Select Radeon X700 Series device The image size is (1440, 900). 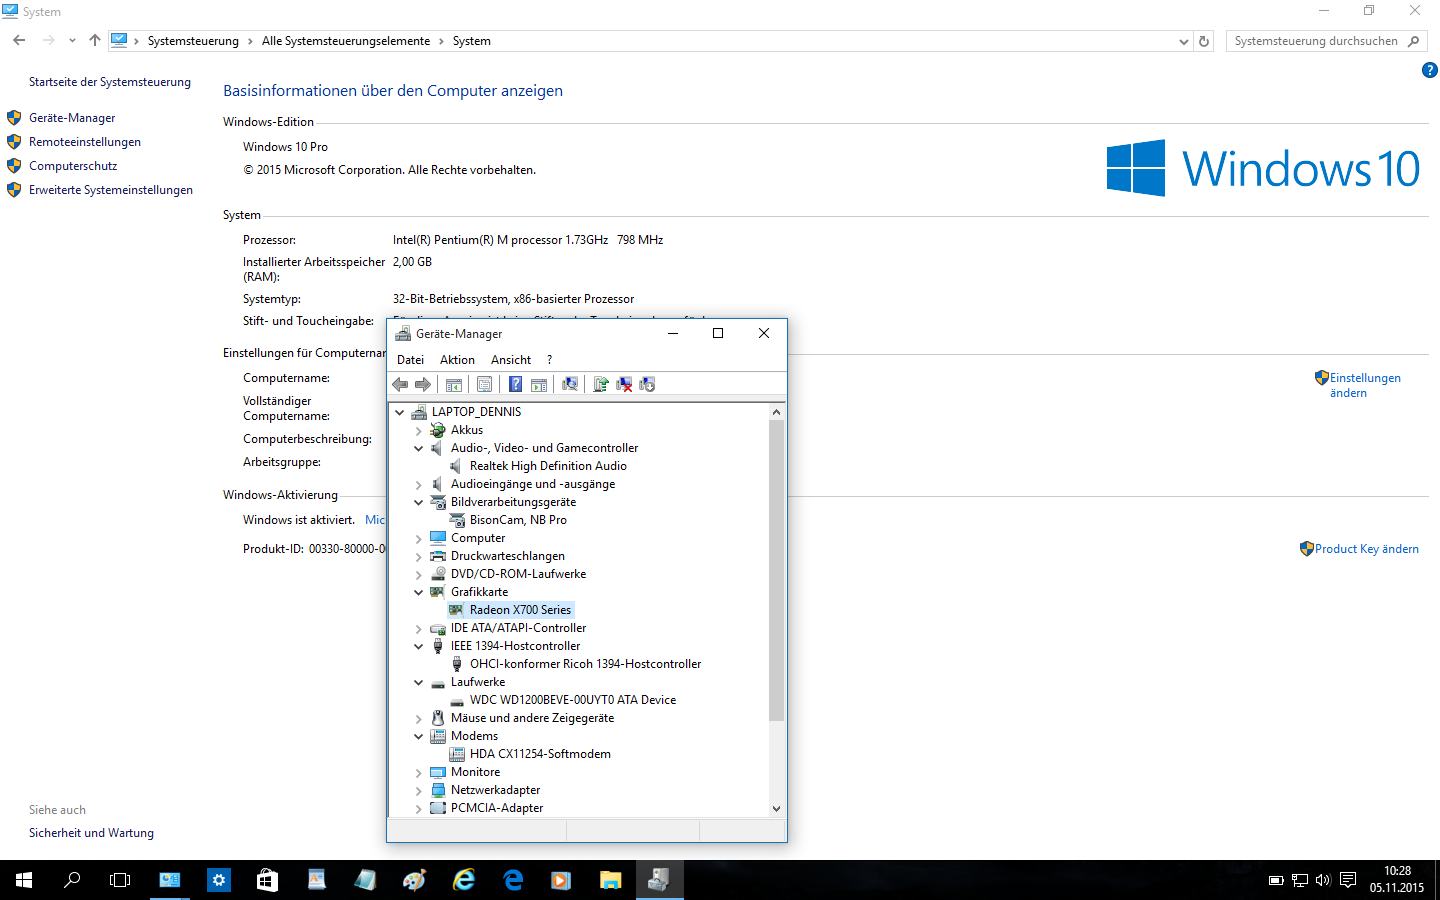(520, 610)
